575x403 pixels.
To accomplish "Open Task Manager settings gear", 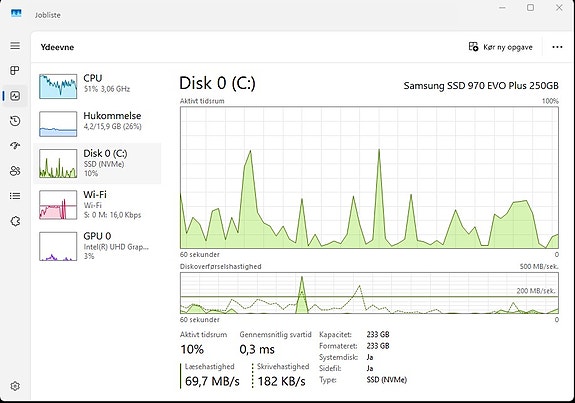I will point(15,386).
